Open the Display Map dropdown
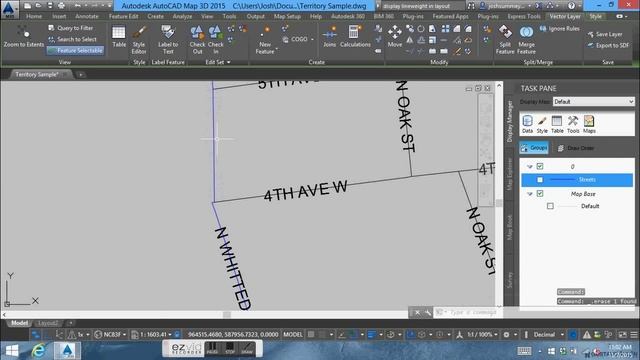640x360 pixels. [593, 102]
